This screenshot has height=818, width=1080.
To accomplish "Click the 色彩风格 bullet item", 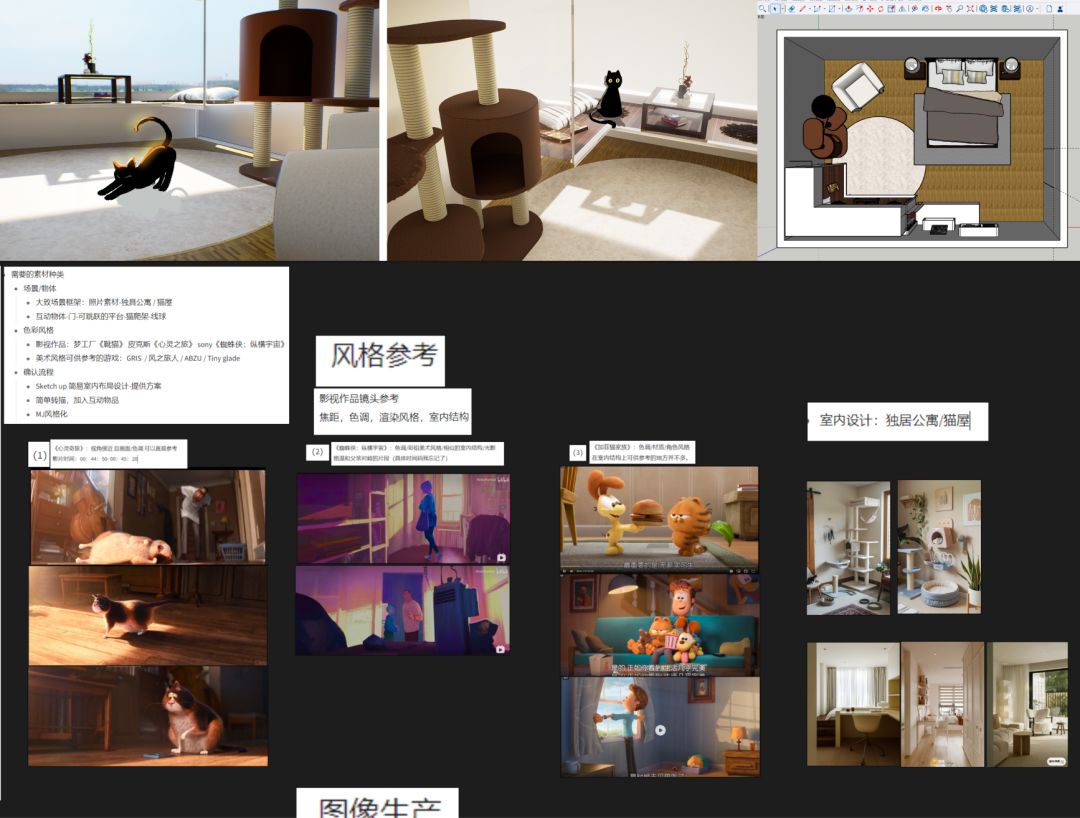I will [x=39, y=330].
